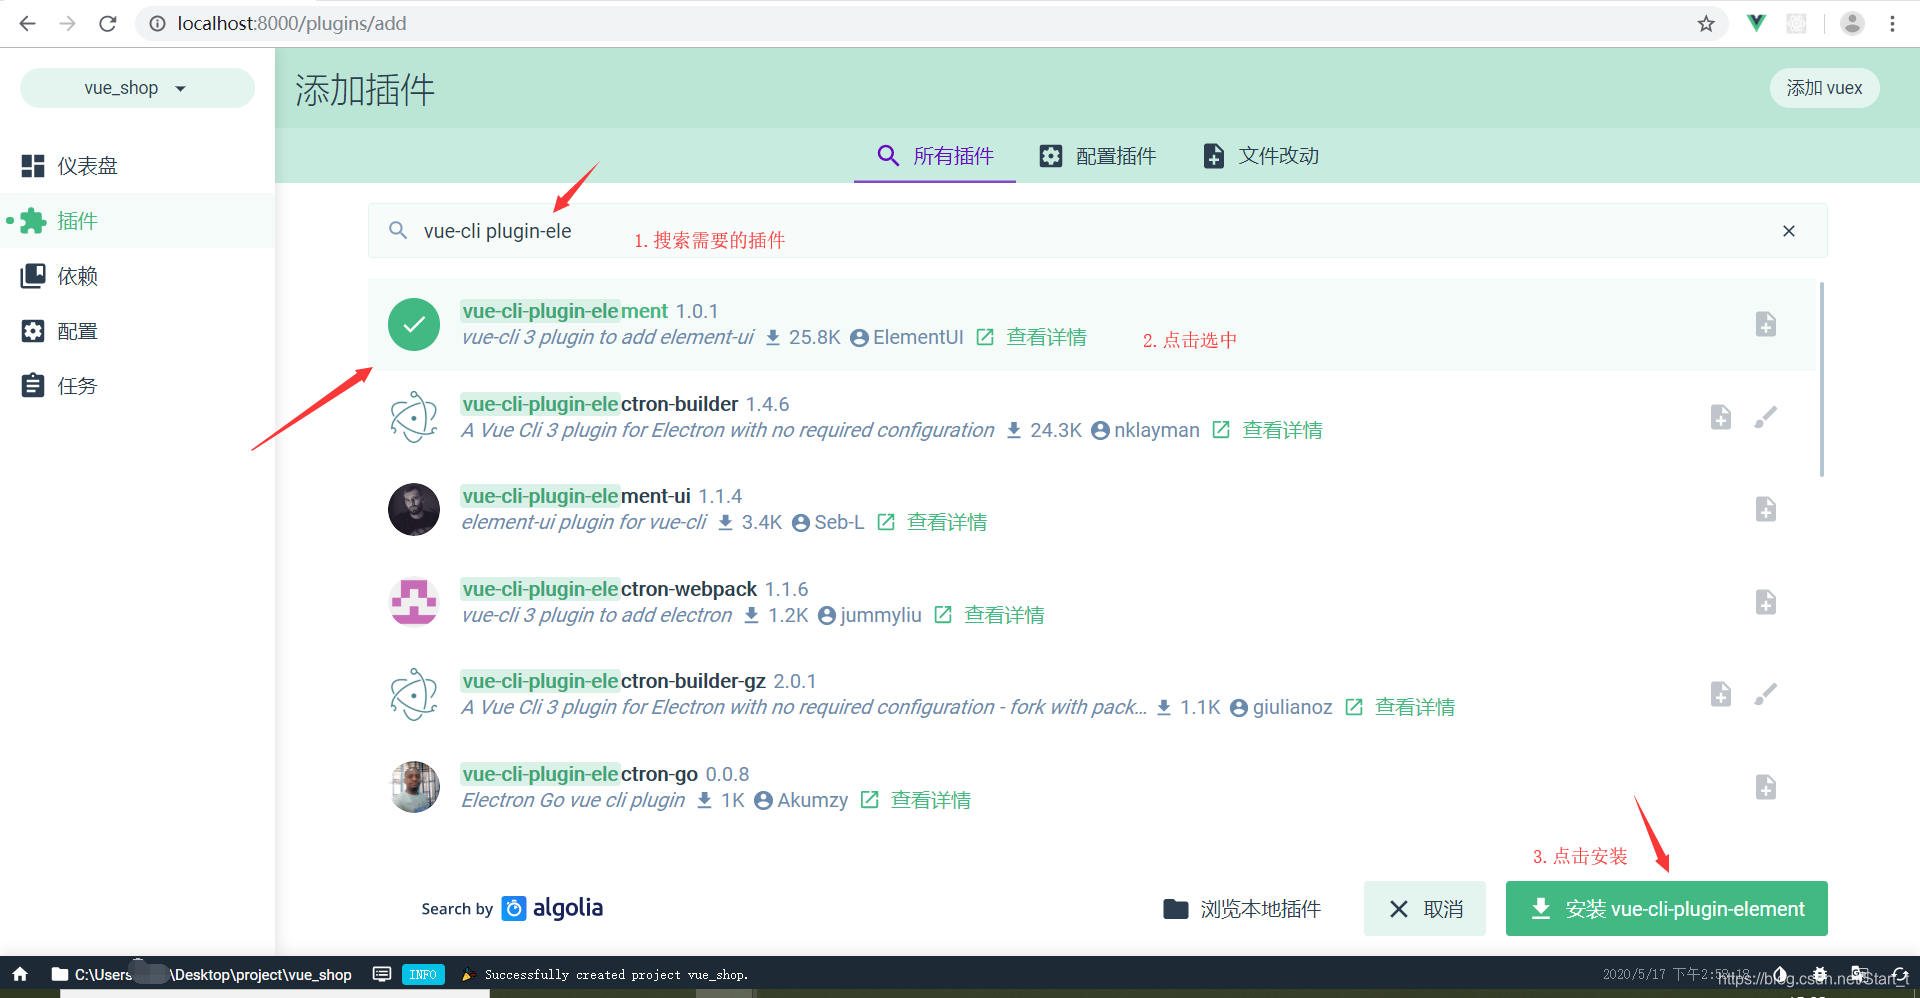Click the browser forward arrow

[x=67, y=23]
